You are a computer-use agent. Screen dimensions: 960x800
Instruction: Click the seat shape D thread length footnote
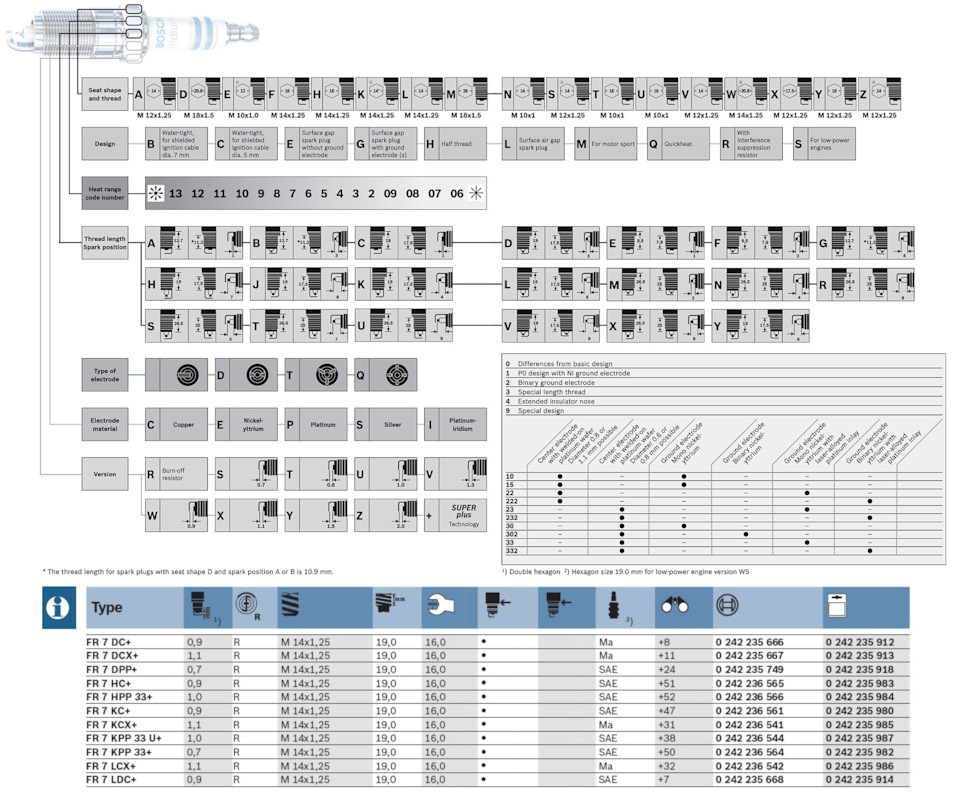tap(188, 572)
